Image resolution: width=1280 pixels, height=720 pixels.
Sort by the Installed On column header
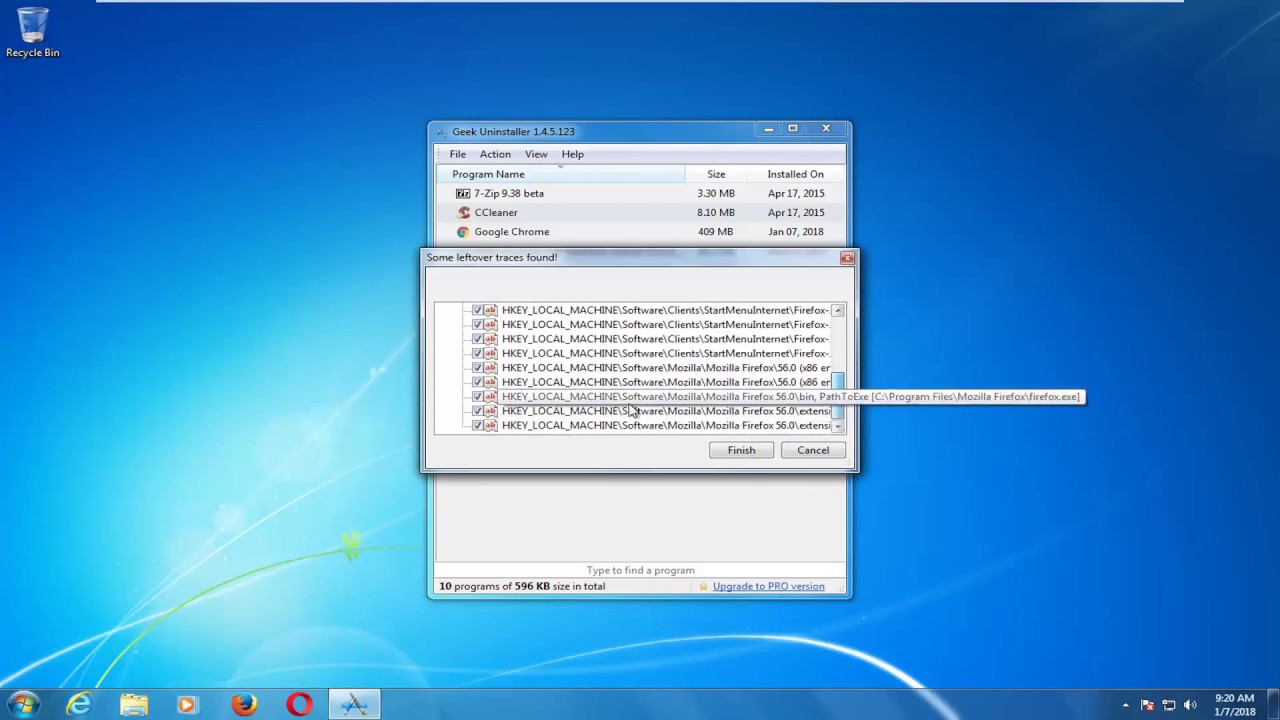(x=795, y=174)
